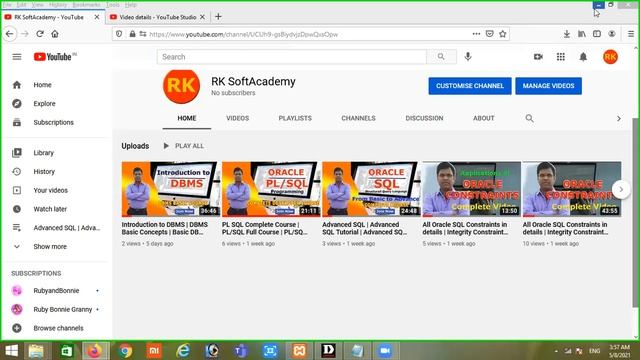The height and width of the screenshot is (360, 640).
Task: Open the Oracle PL/SQL video thumbnail
Action: coord(271,189)
